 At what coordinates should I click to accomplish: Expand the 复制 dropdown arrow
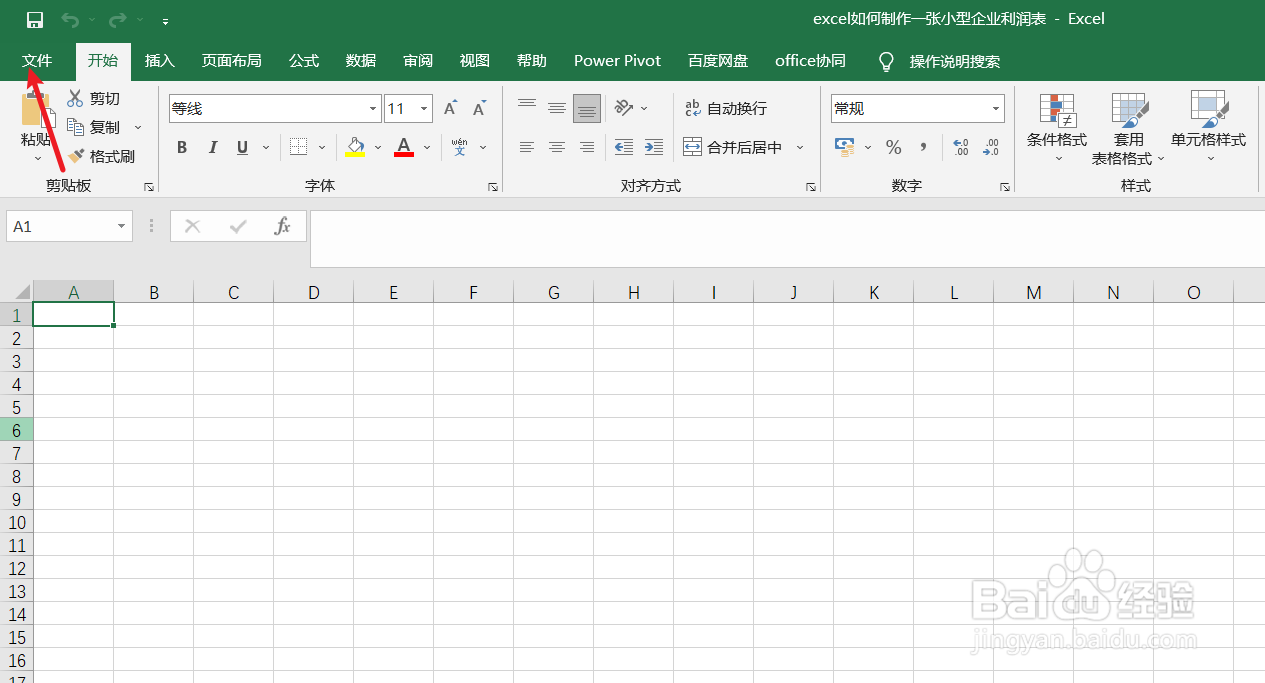tap(138, 127)
